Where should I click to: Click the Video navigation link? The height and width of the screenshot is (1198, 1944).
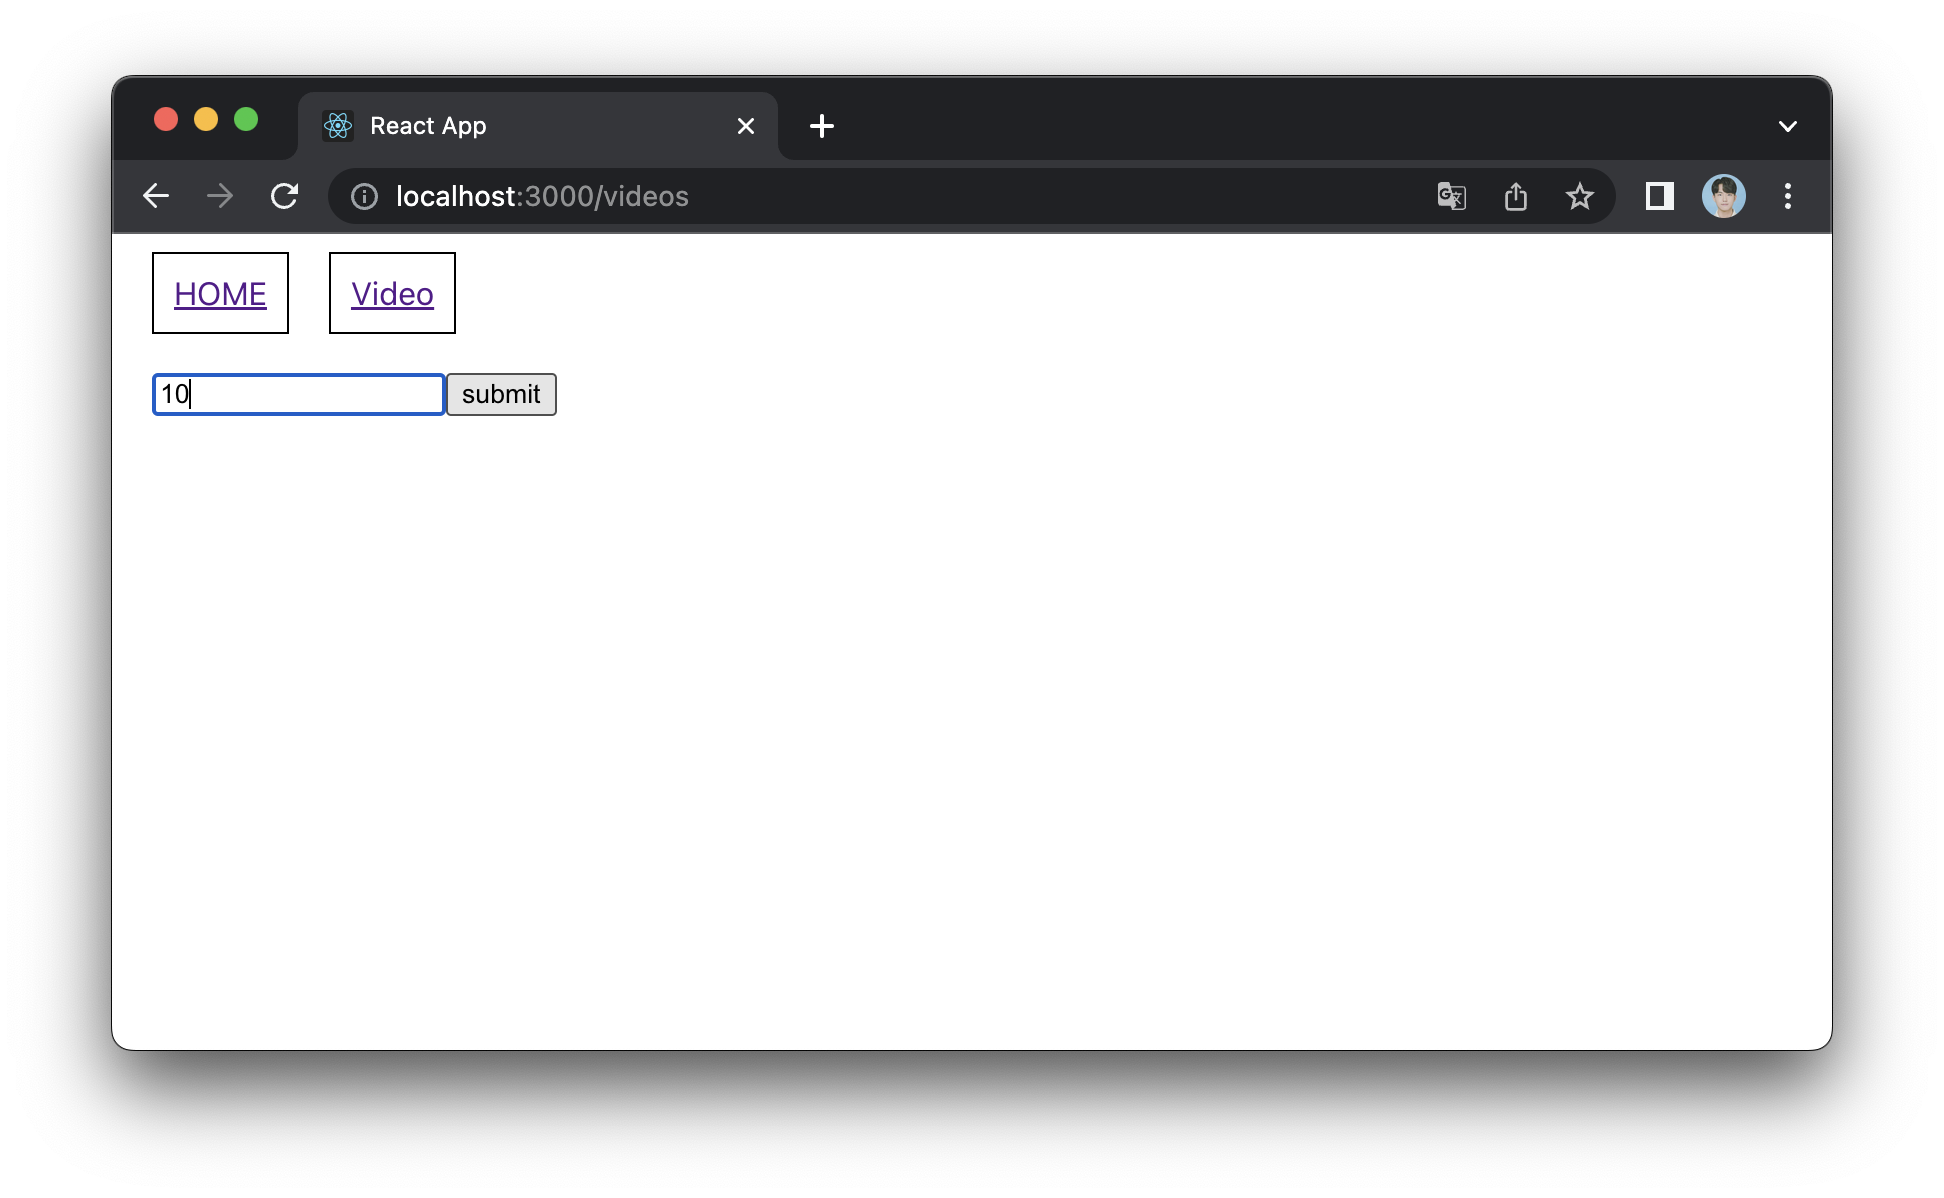(x=392, y=292)
